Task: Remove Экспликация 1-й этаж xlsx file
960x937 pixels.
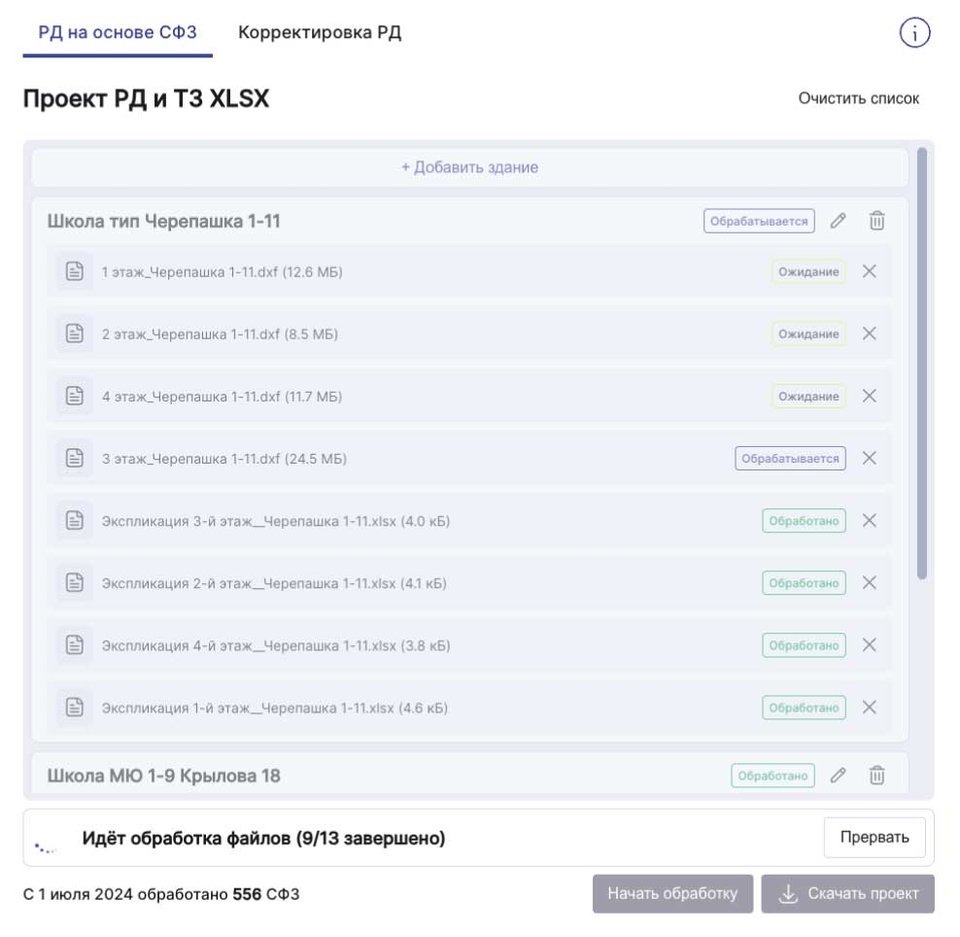Action: [x=869, y=708]
